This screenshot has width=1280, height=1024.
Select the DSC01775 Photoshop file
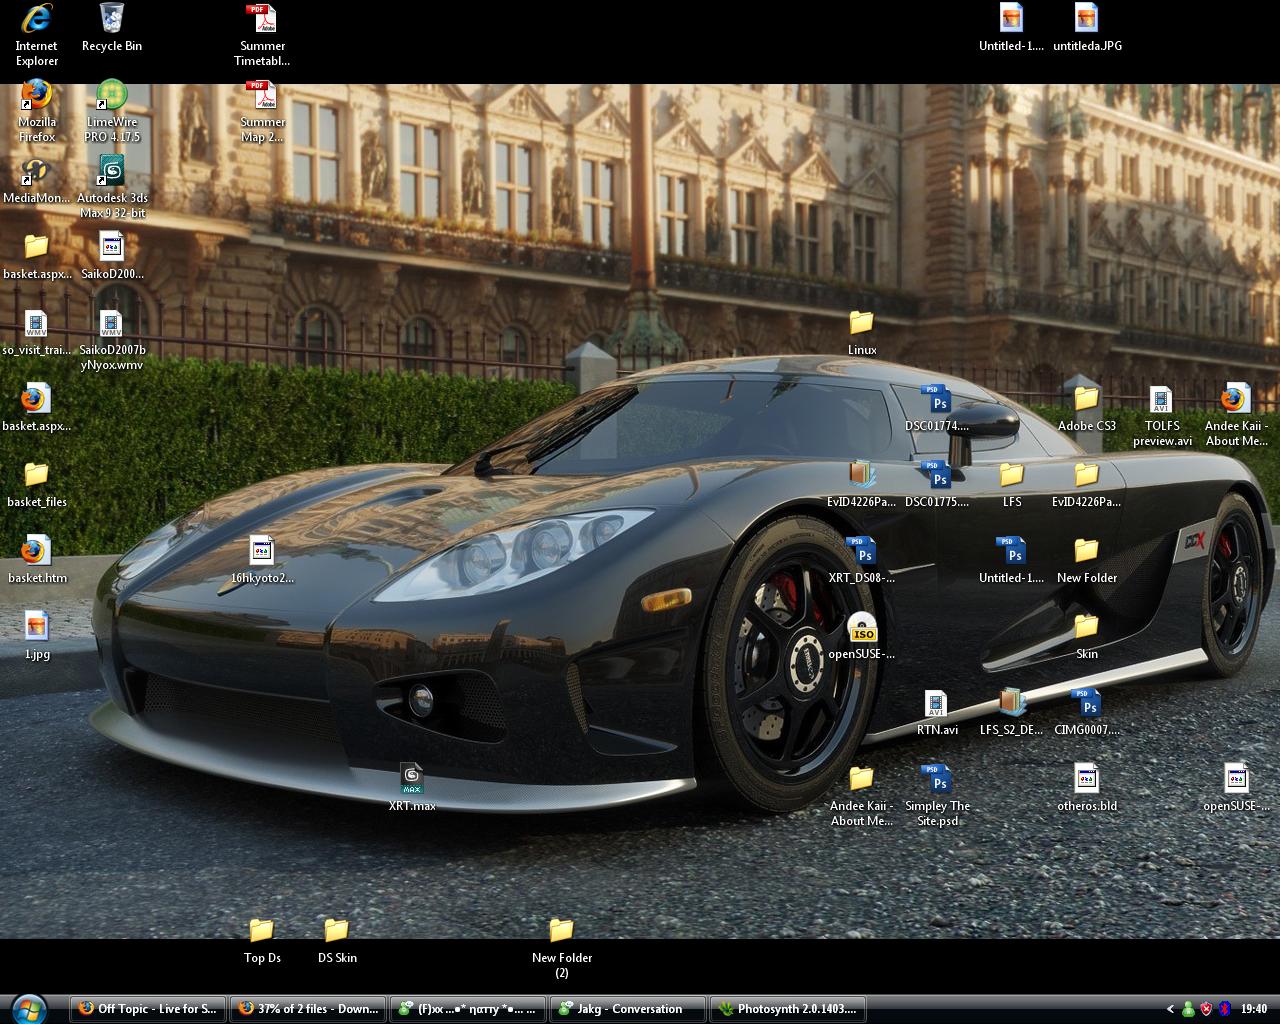937,474
